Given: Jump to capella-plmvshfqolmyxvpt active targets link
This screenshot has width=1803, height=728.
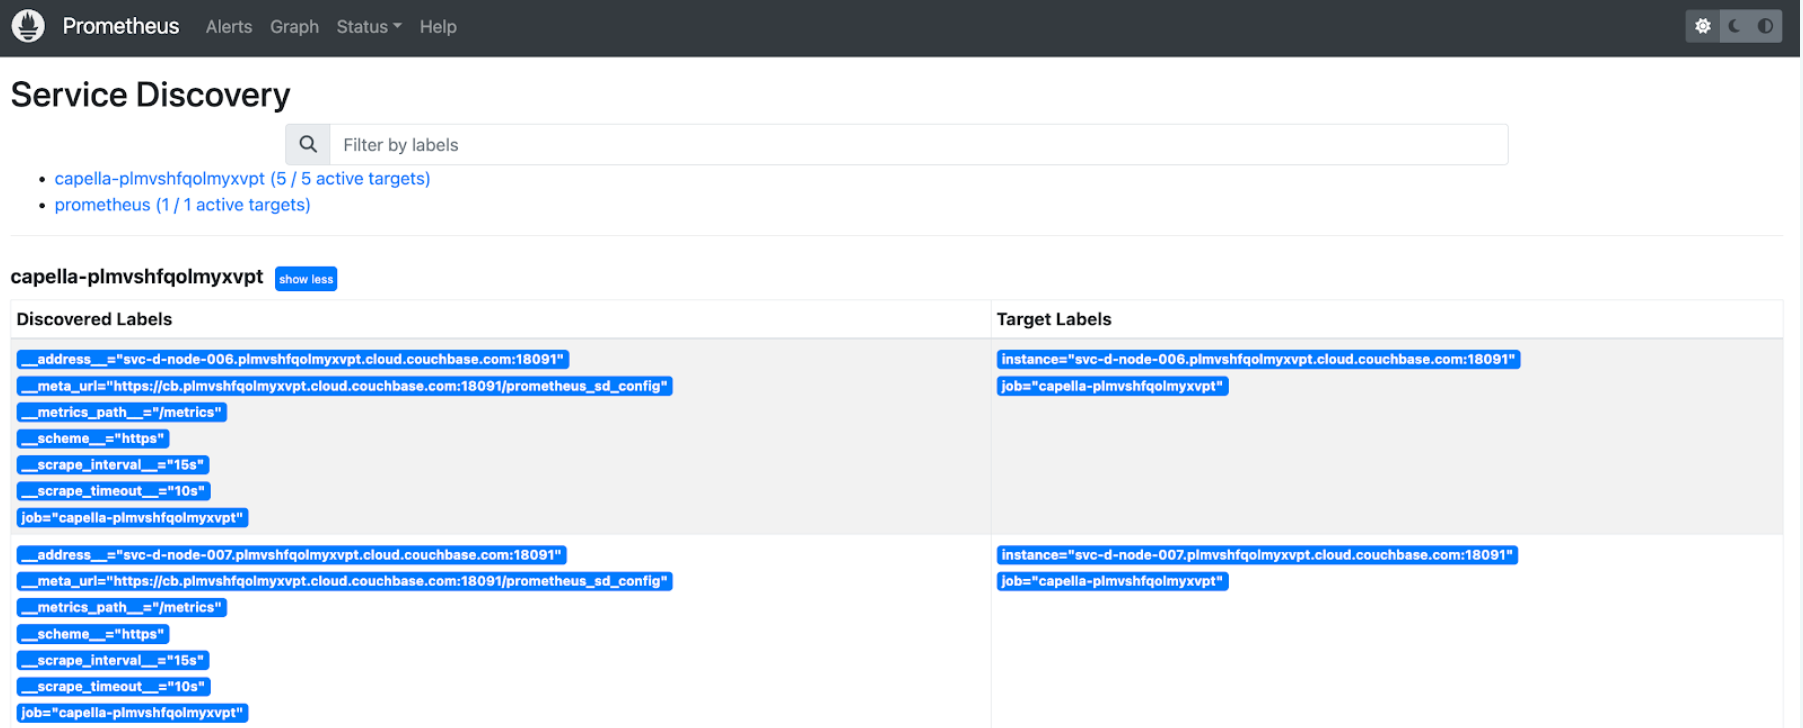Looking at the screenshot, I should click(x=242, y=178).
